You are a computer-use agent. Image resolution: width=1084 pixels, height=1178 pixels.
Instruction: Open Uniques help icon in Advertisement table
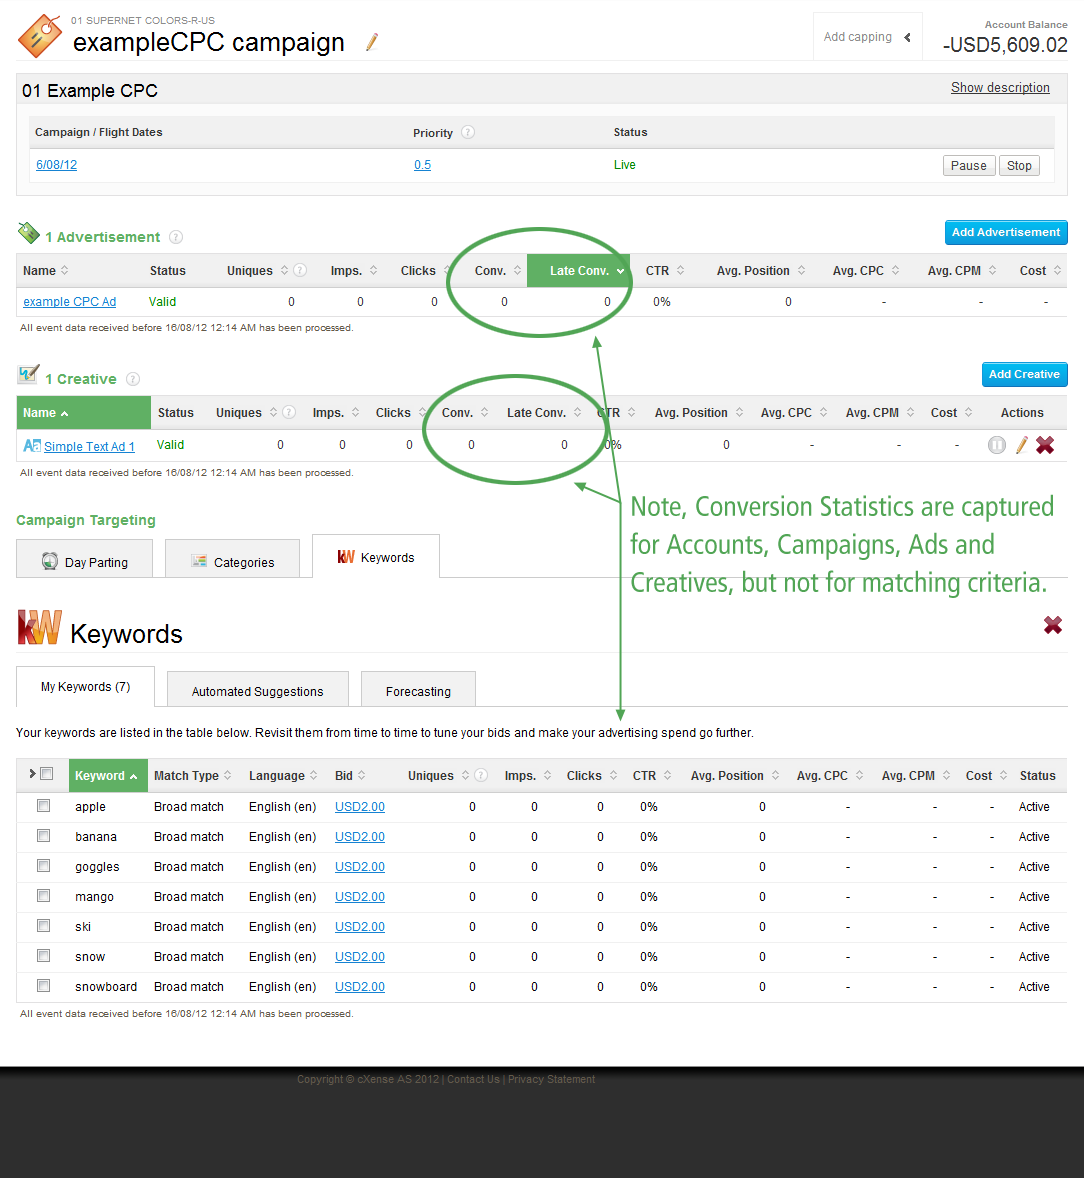click(300, 270)
